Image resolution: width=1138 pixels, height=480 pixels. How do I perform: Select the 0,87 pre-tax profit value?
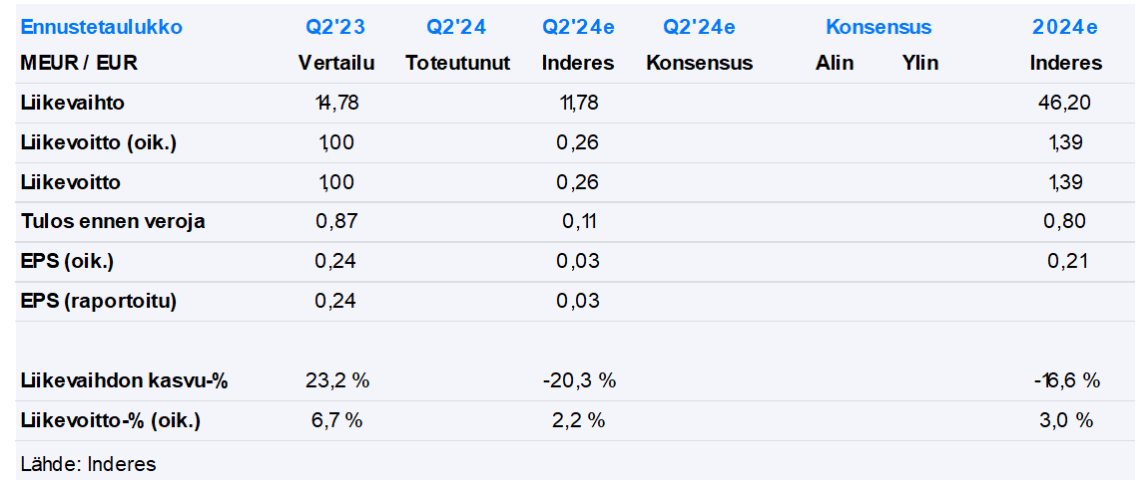[336, 221]
